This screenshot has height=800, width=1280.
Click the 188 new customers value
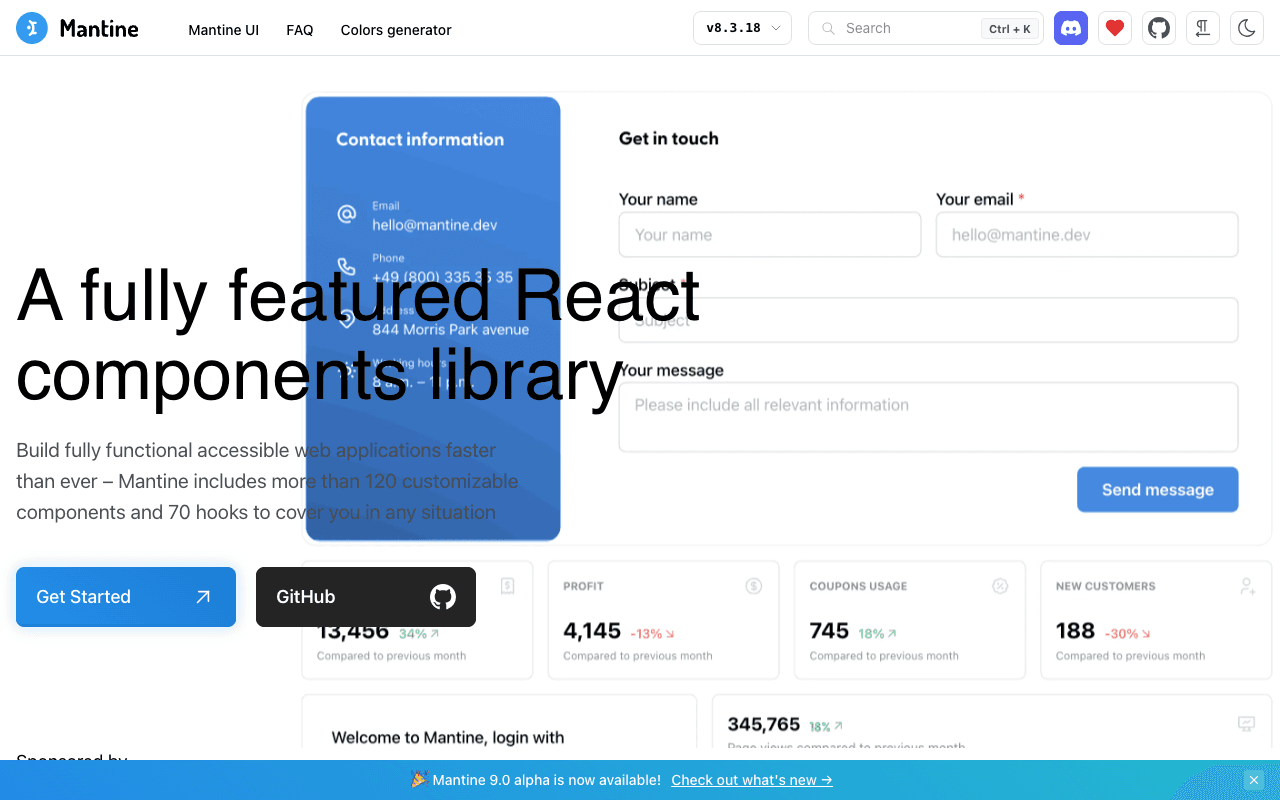[x=1075, y=631]
